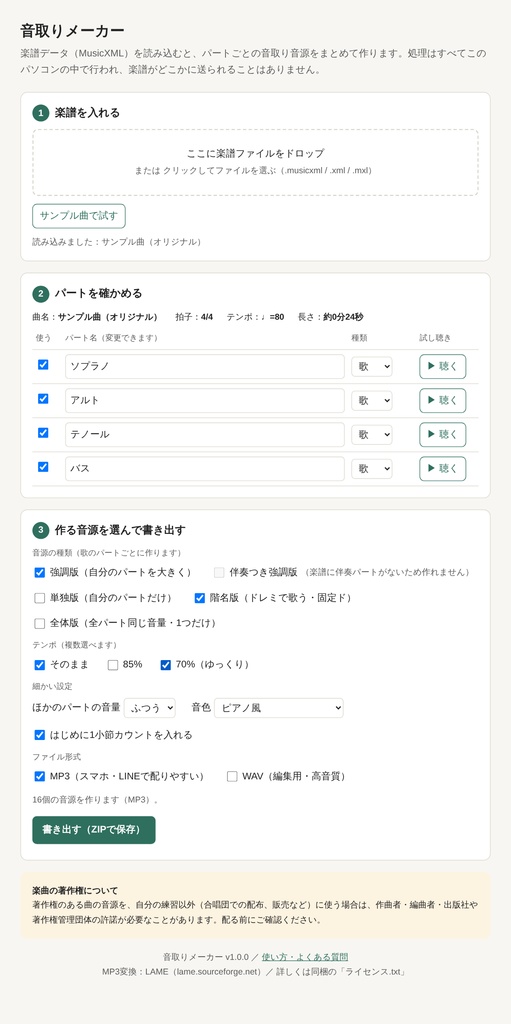Play the アルト preview with 聴く
This screenshot has height=1024, width=511.
coord(442,401)
